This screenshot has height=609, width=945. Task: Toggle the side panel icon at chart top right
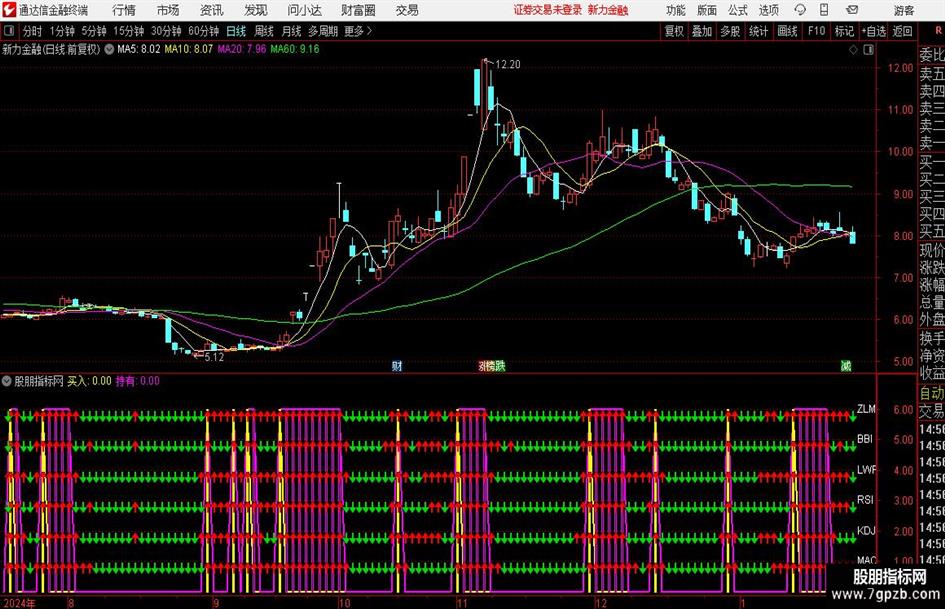(868, 50)
